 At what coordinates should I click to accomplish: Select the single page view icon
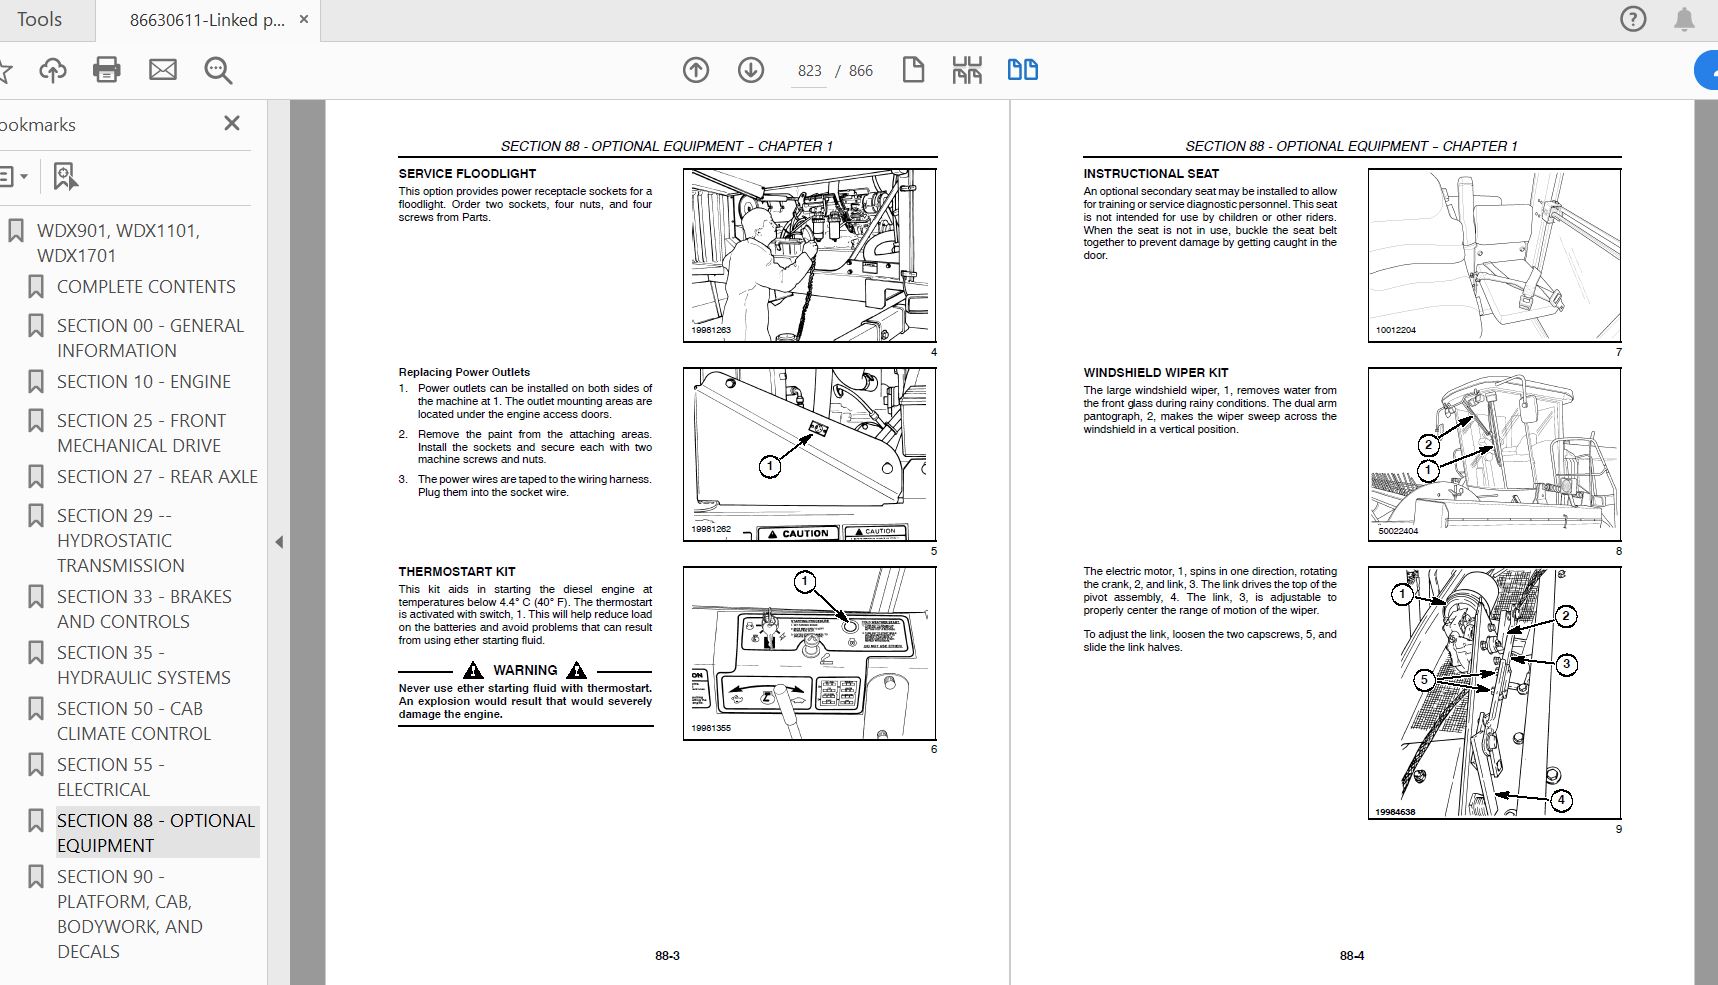[913, 70]
